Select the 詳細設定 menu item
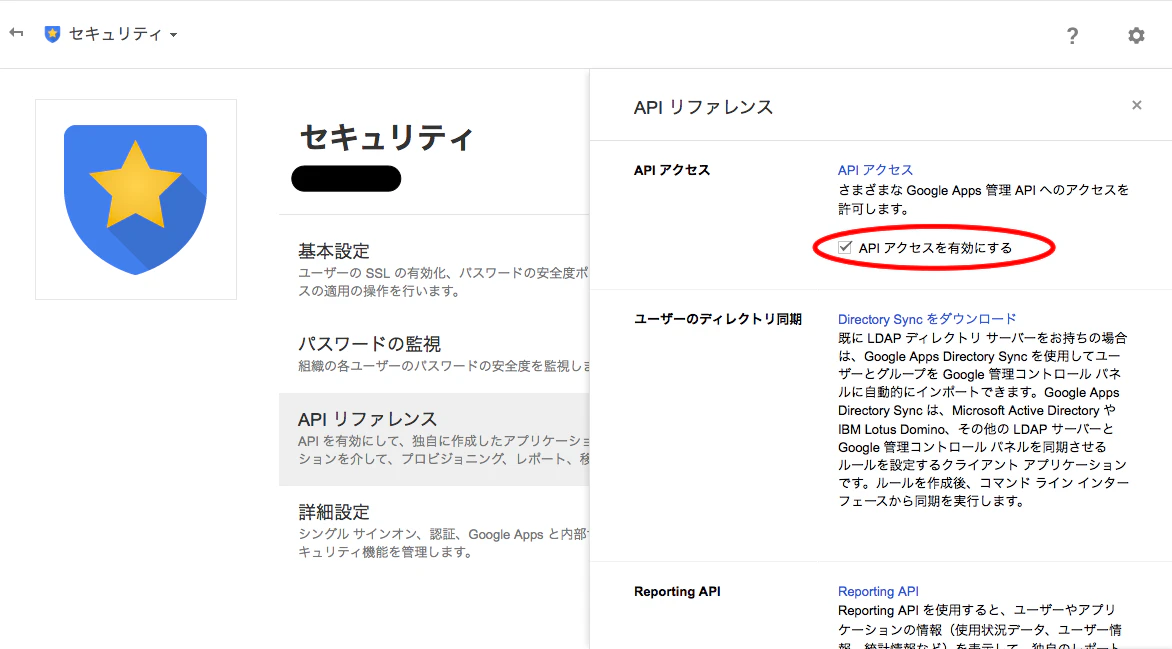This screenshot has height=649, width=1172. [x=434, y=531]
